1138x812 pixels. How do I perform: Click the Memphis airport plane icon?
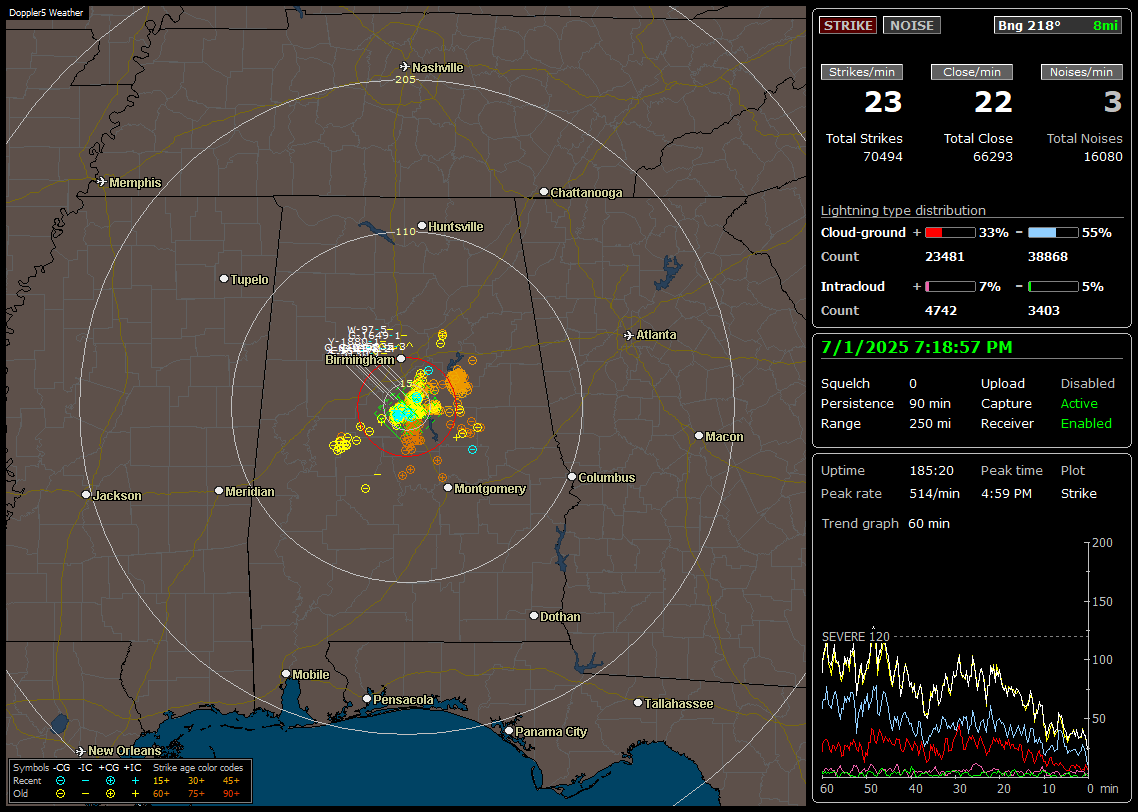coord(102,181)
